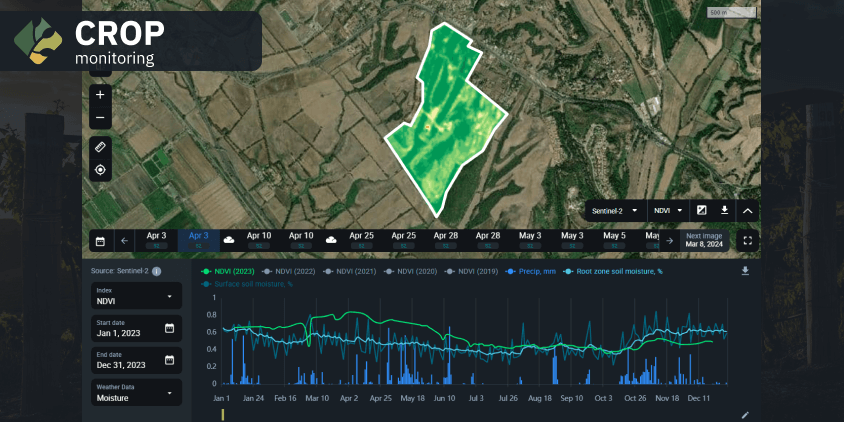
Task: Click the 'Source: Sentinel-2' label
Action: click(119, 271)
